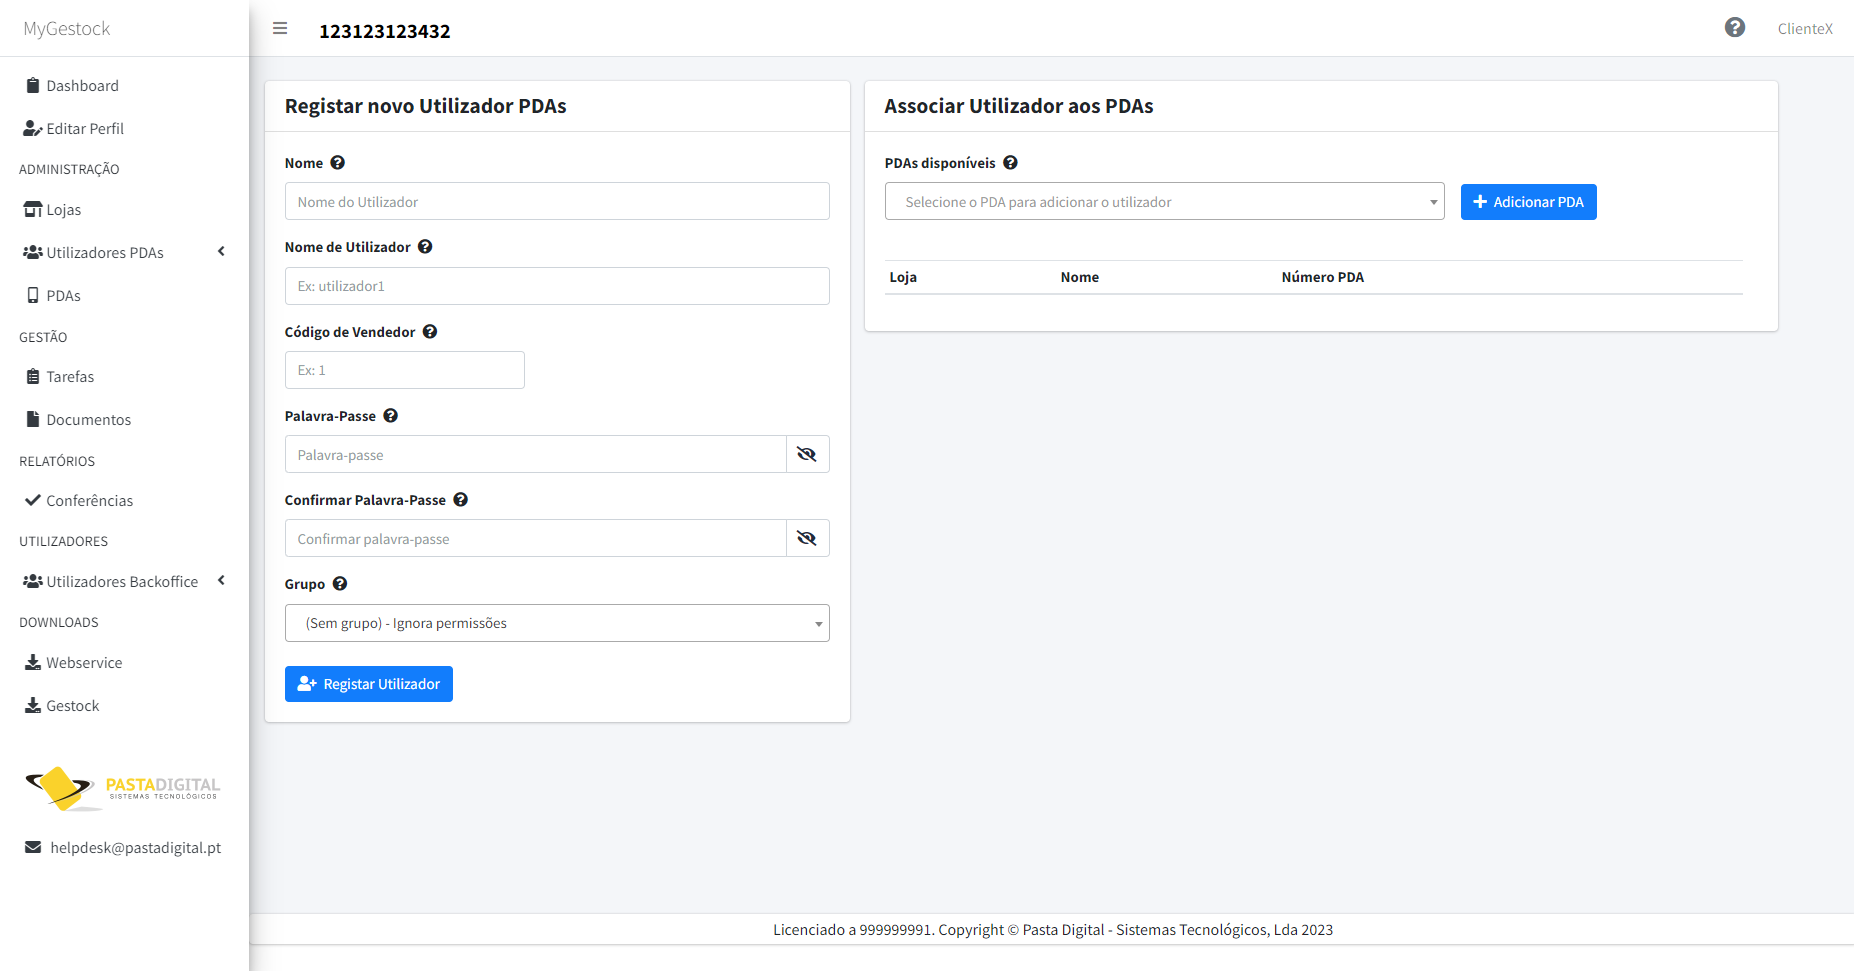Focus the Nome do Utilizador input

pyautogui.click(x=557, y=201)
